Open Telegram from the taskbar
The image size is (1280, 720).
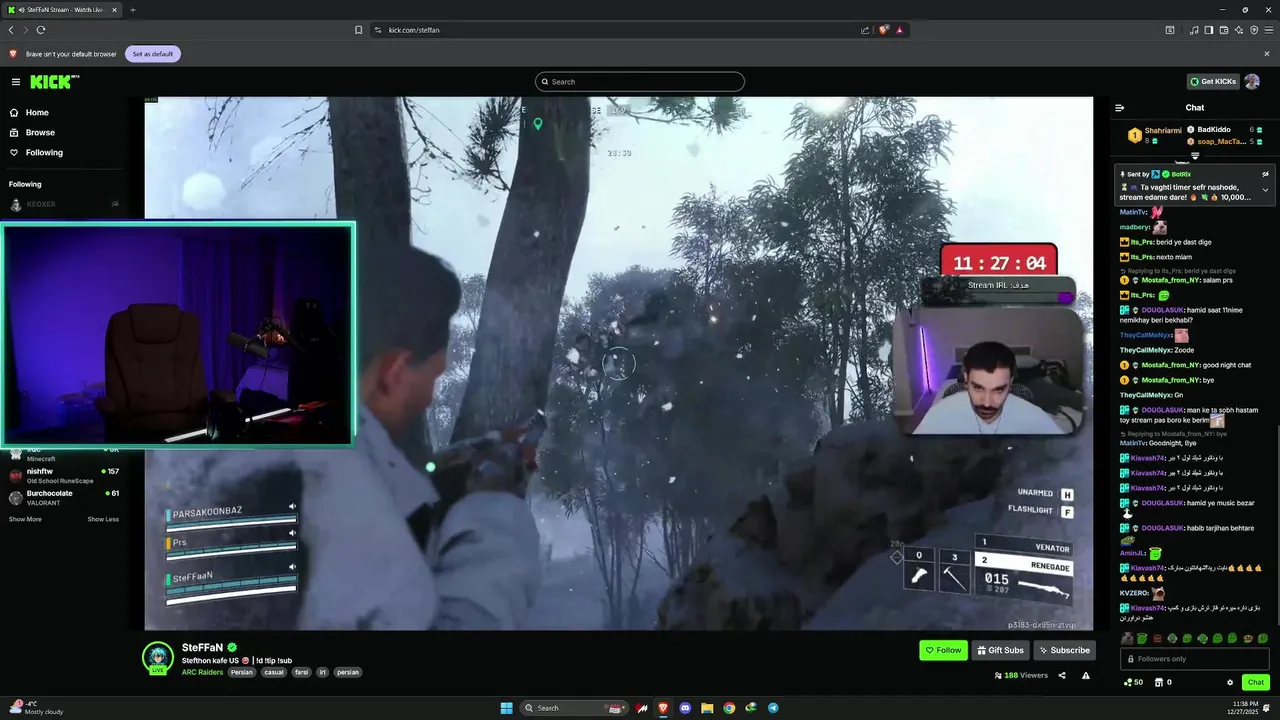773,708
